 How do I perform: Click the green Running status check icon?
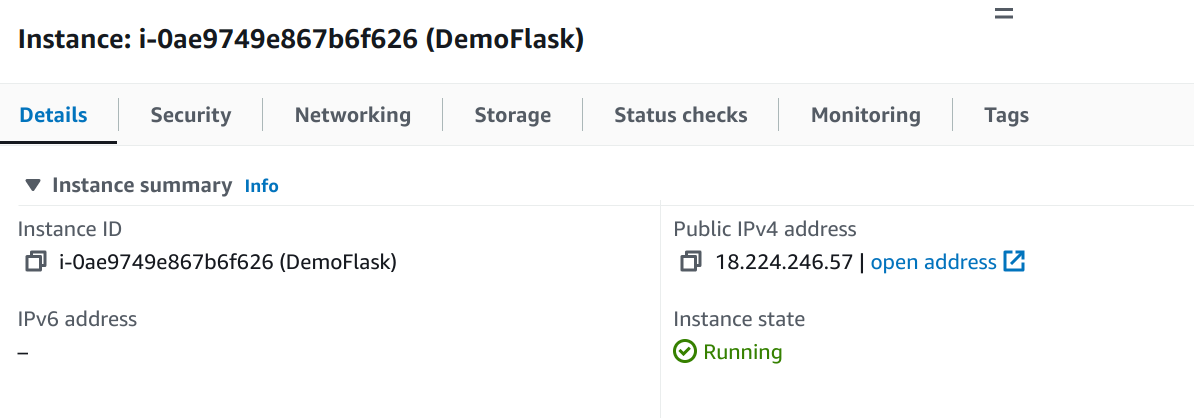coord(685,352)
